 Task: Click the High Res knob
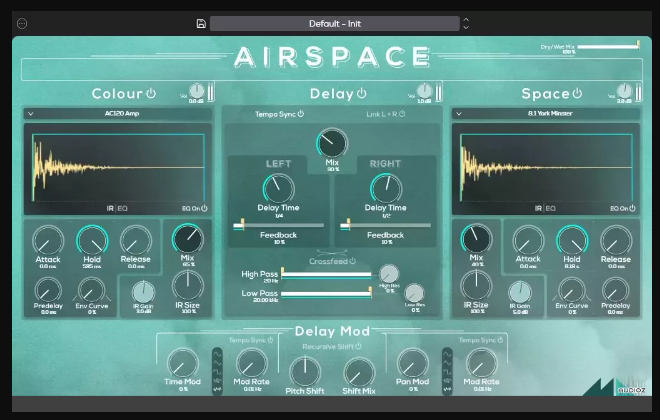click(x=389, y=274)
